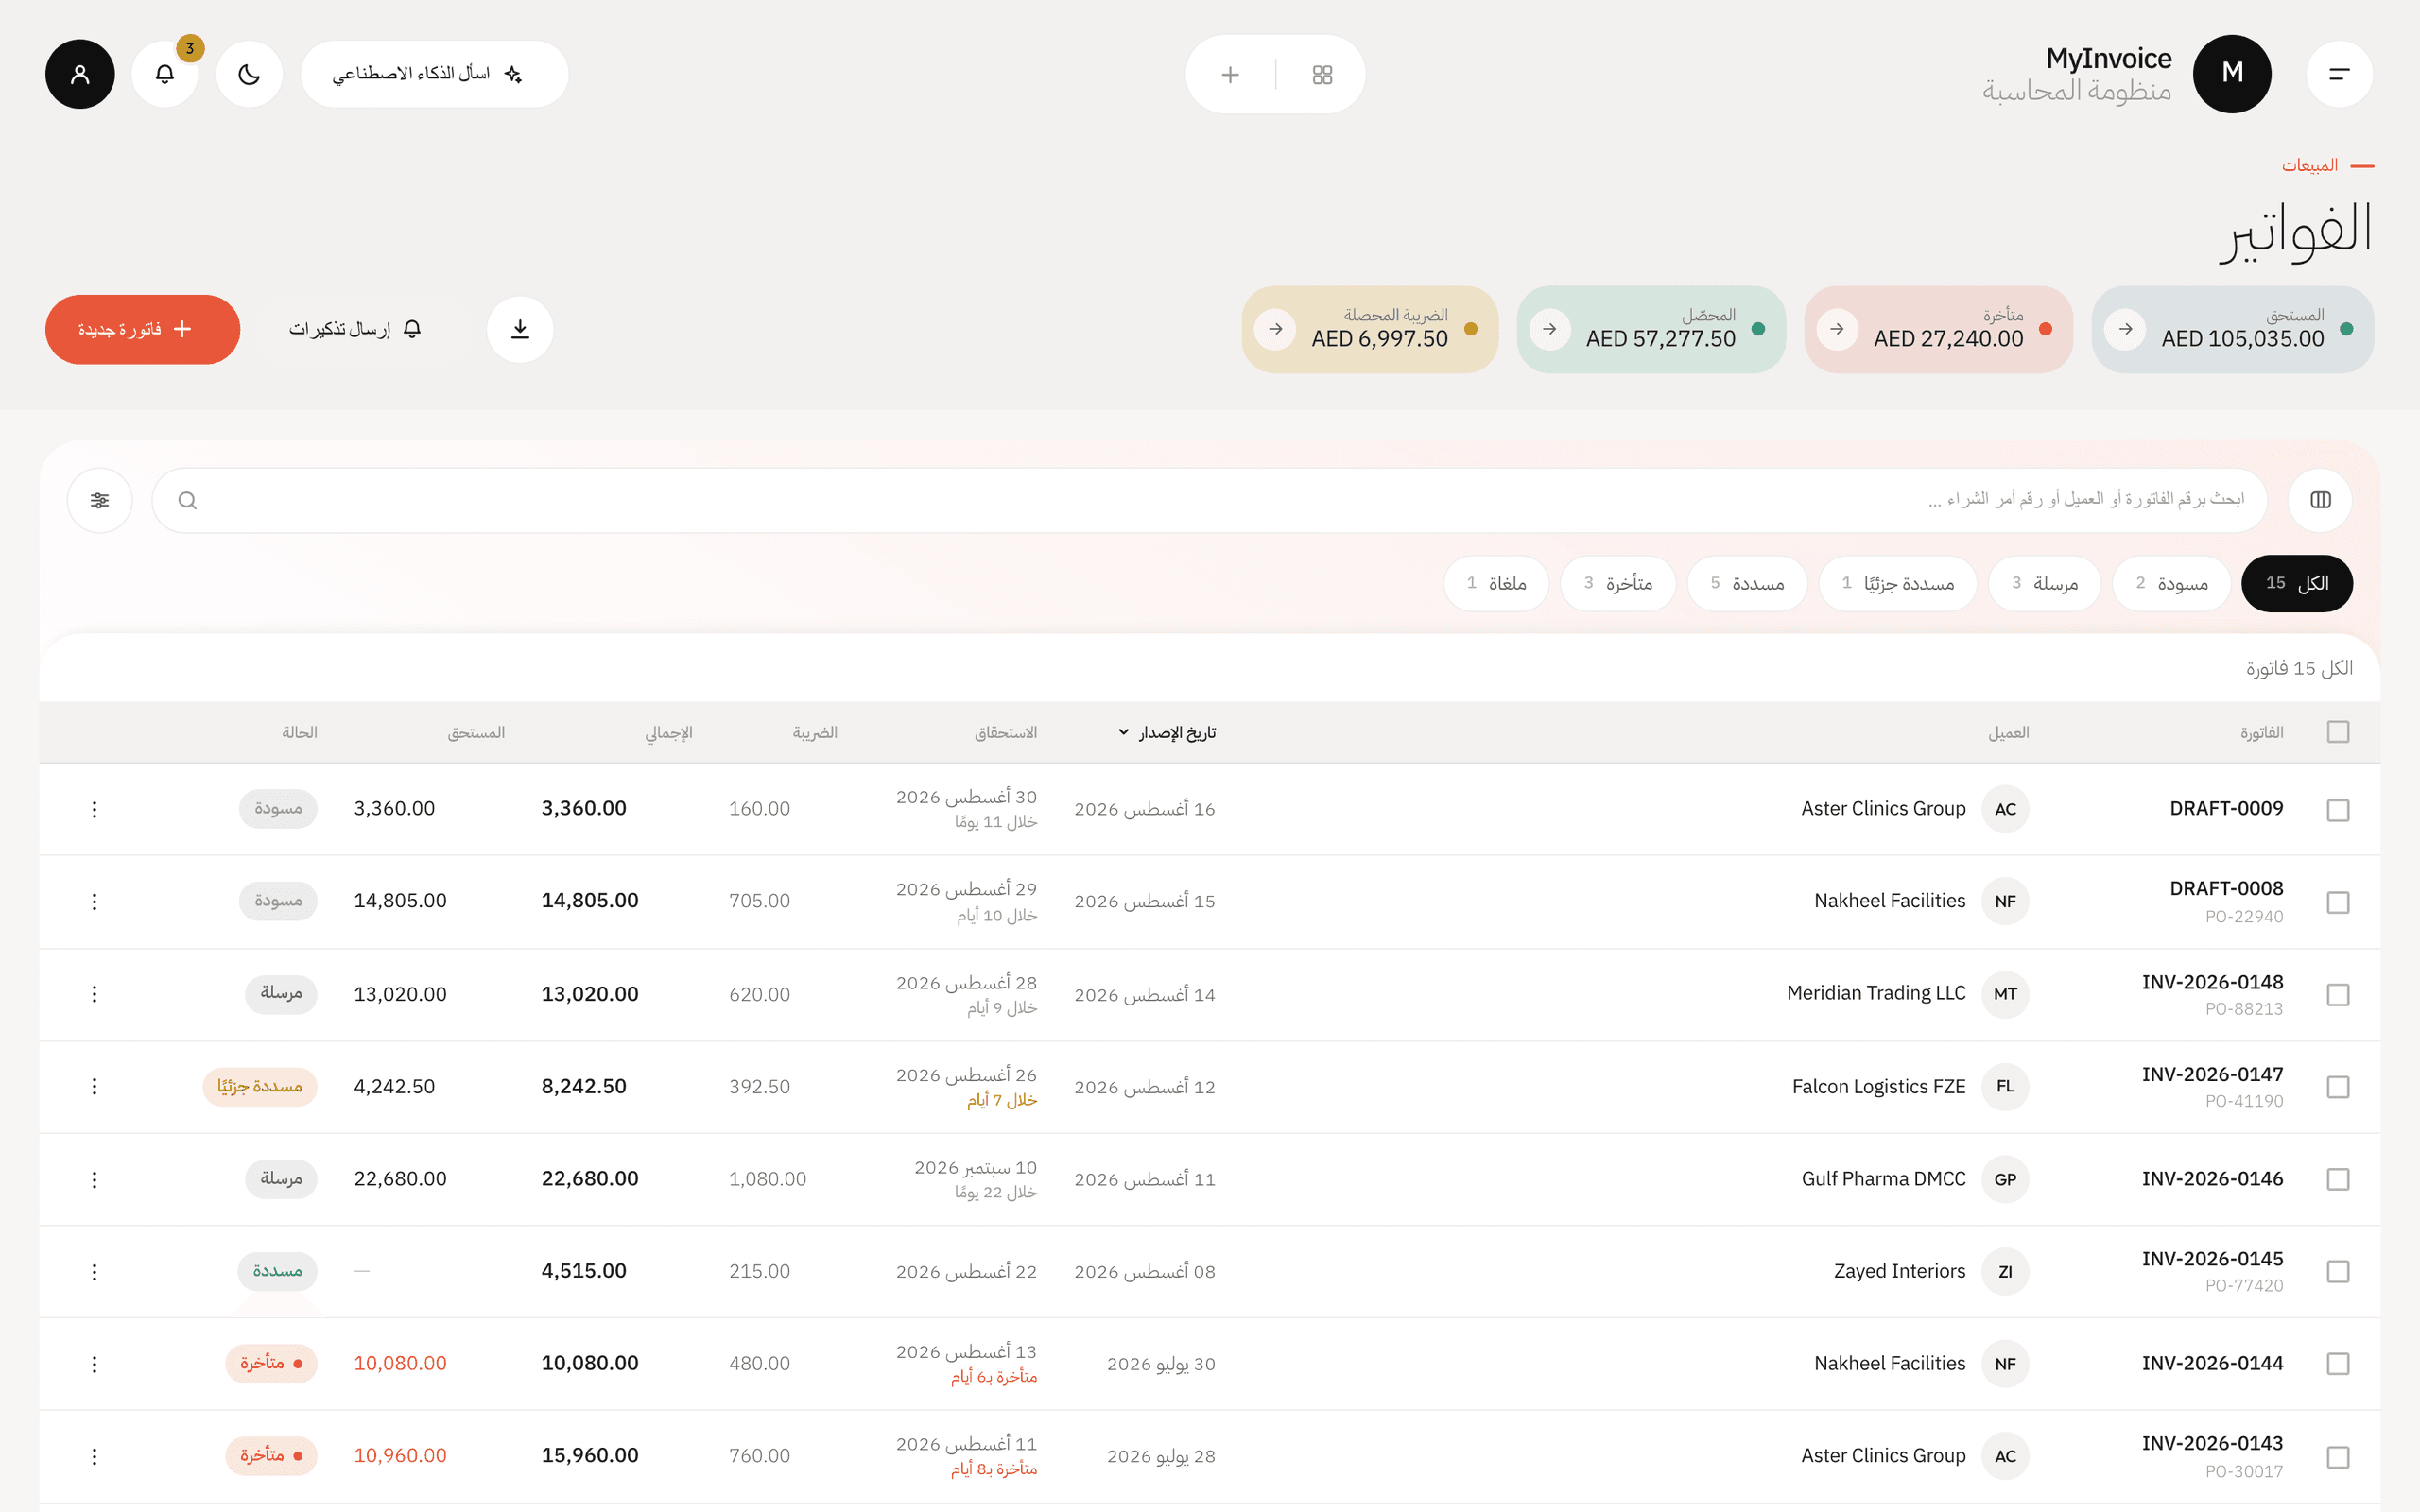Click customer Gulf Pharma DMCC
2420x1512 pixels.
tap(1883, 1179)
